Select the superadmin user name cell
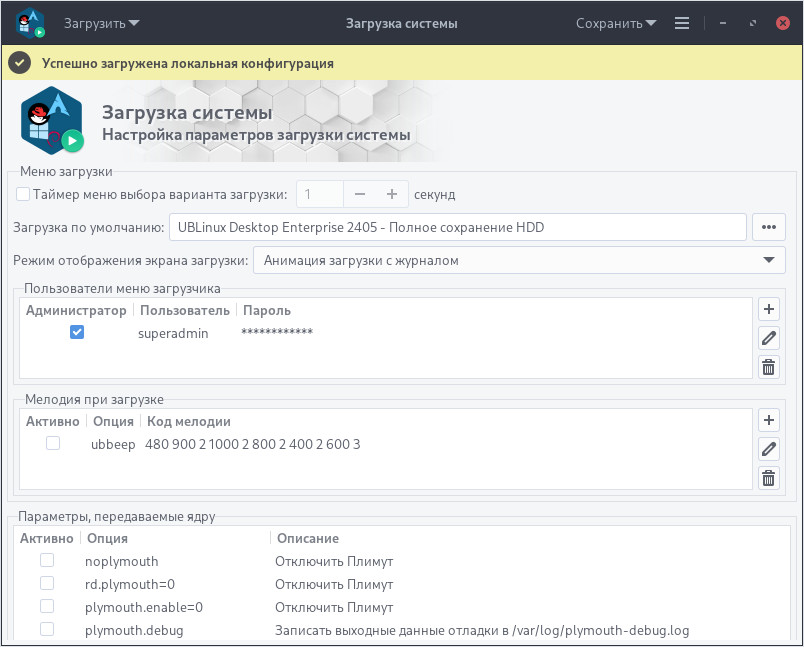Image resolution: width=804 pixels, height=647 pixels. [x=173, y=333]
